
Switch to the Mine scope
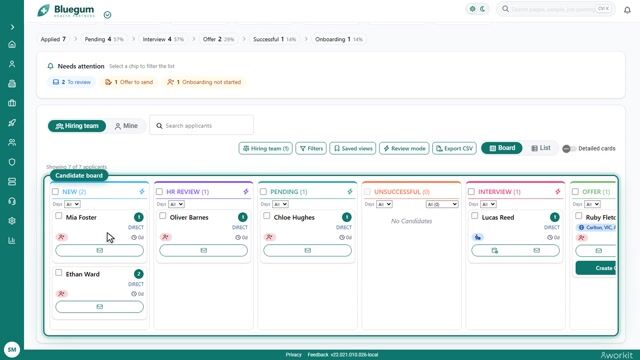tap(126, 126)
